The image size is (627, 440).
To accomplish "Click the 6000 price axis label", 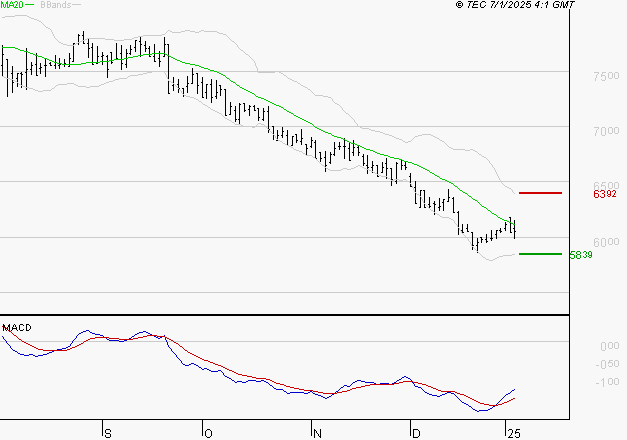I will point(606,242).
